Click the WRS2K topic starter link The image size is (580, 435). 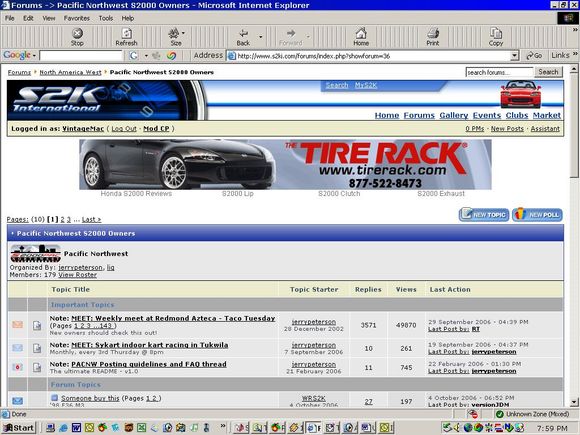point(314,398)
